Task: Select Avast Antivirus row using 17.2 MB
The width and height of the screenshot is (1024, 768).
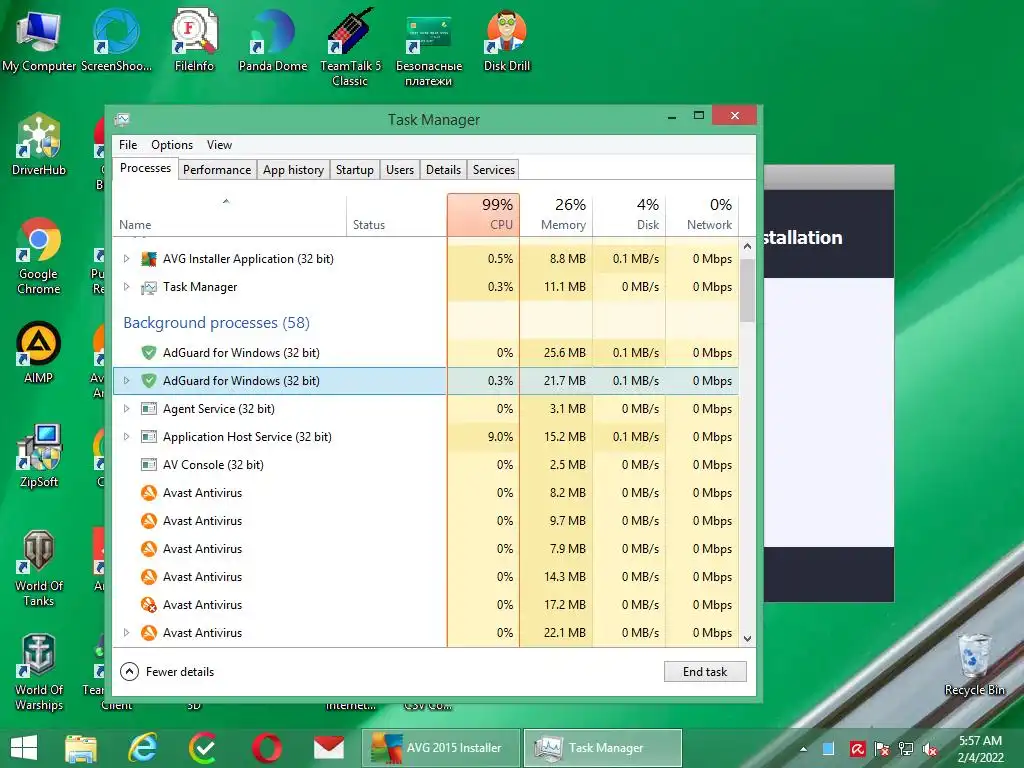Action: 426,605
